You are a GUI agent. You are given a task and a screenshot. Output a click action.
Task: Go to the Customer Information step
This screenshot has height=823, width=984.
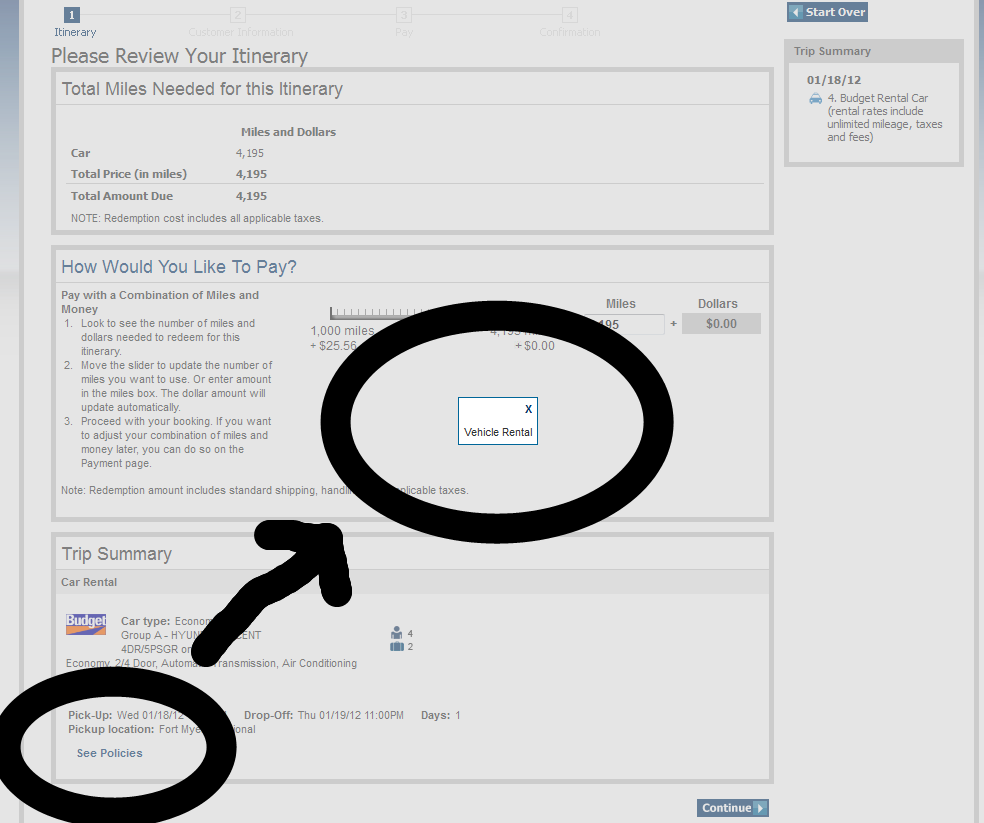(x=237, y=15)
